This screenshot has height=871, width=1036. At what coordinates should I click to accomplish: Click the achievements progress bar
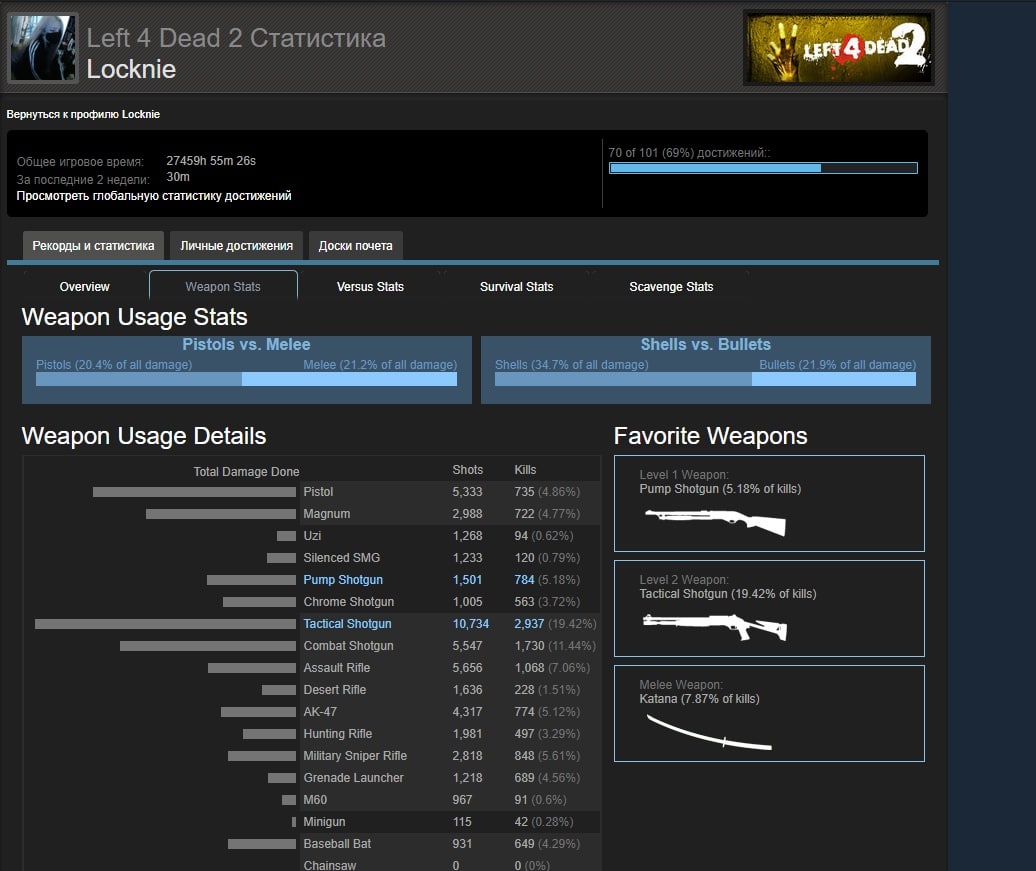763,168
